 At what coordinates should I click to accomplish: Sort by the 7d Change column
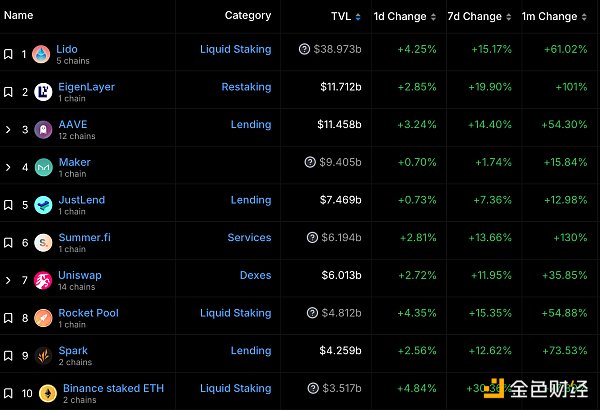pos(473,16)
